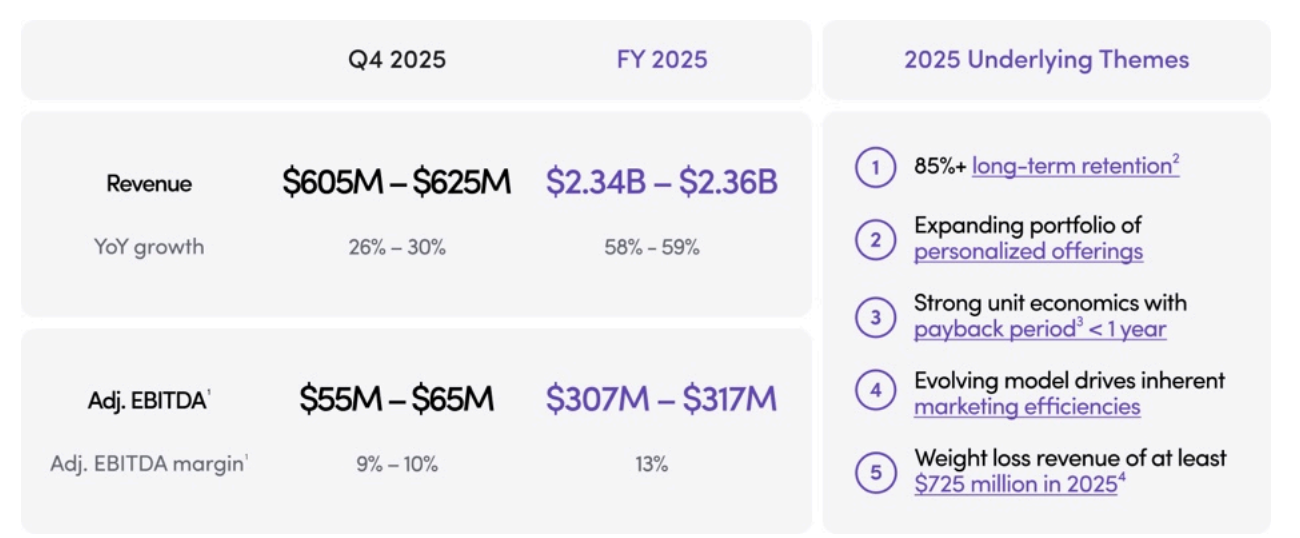This screenshot has height=538, width=1300.
Task: Click the FY Adj. EBITDA $307M – $317M value
Action: click(x=661, y=399)
